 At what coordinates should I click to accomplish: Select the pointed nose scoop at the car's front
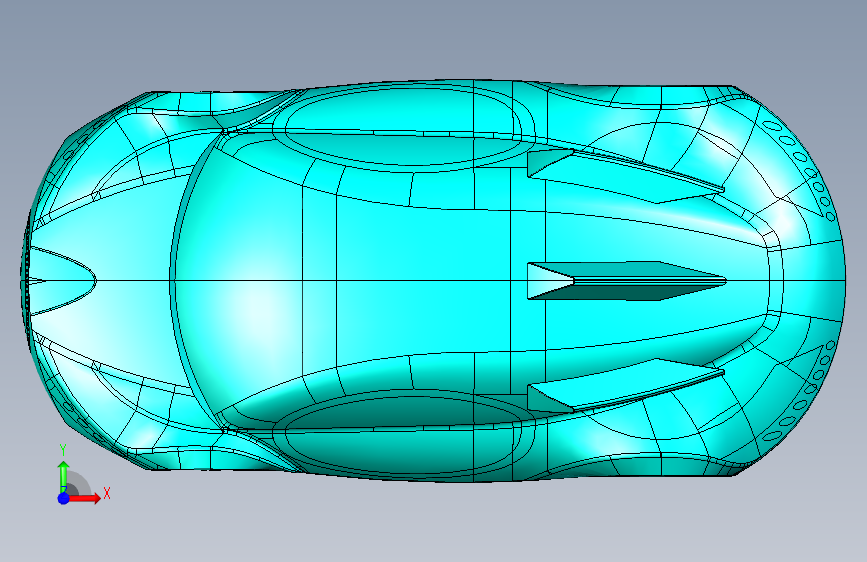click(x=61, y=282)
